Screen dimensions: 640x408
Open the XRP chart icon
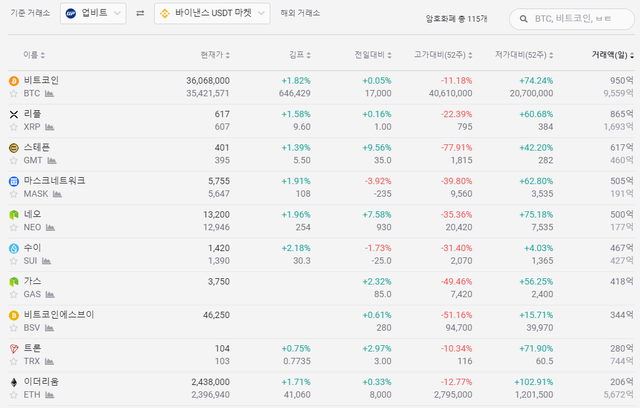(49, 127)
